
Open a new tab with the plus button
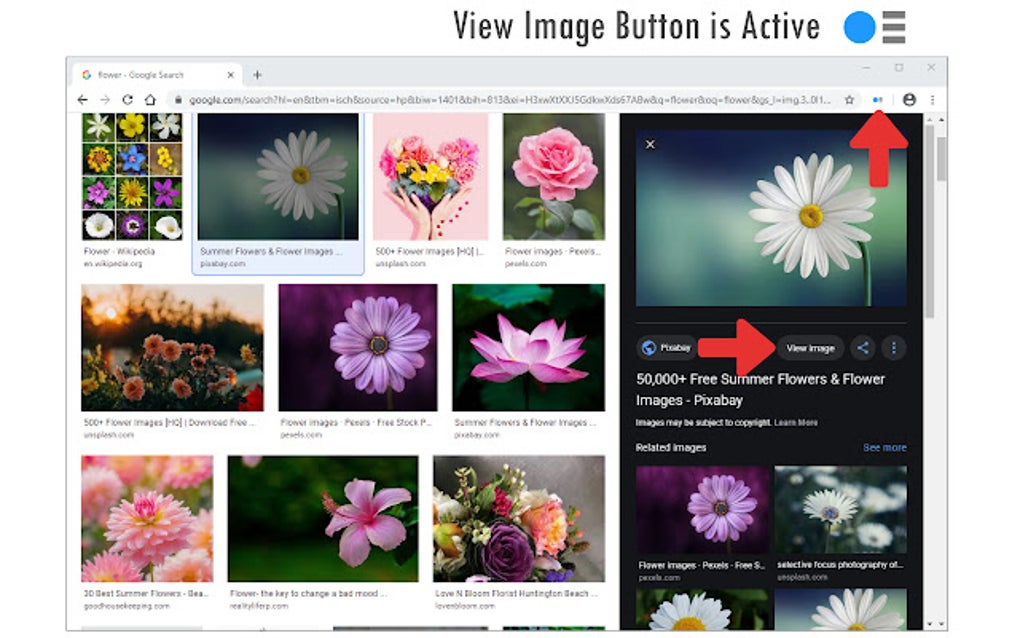pos(258,74)
